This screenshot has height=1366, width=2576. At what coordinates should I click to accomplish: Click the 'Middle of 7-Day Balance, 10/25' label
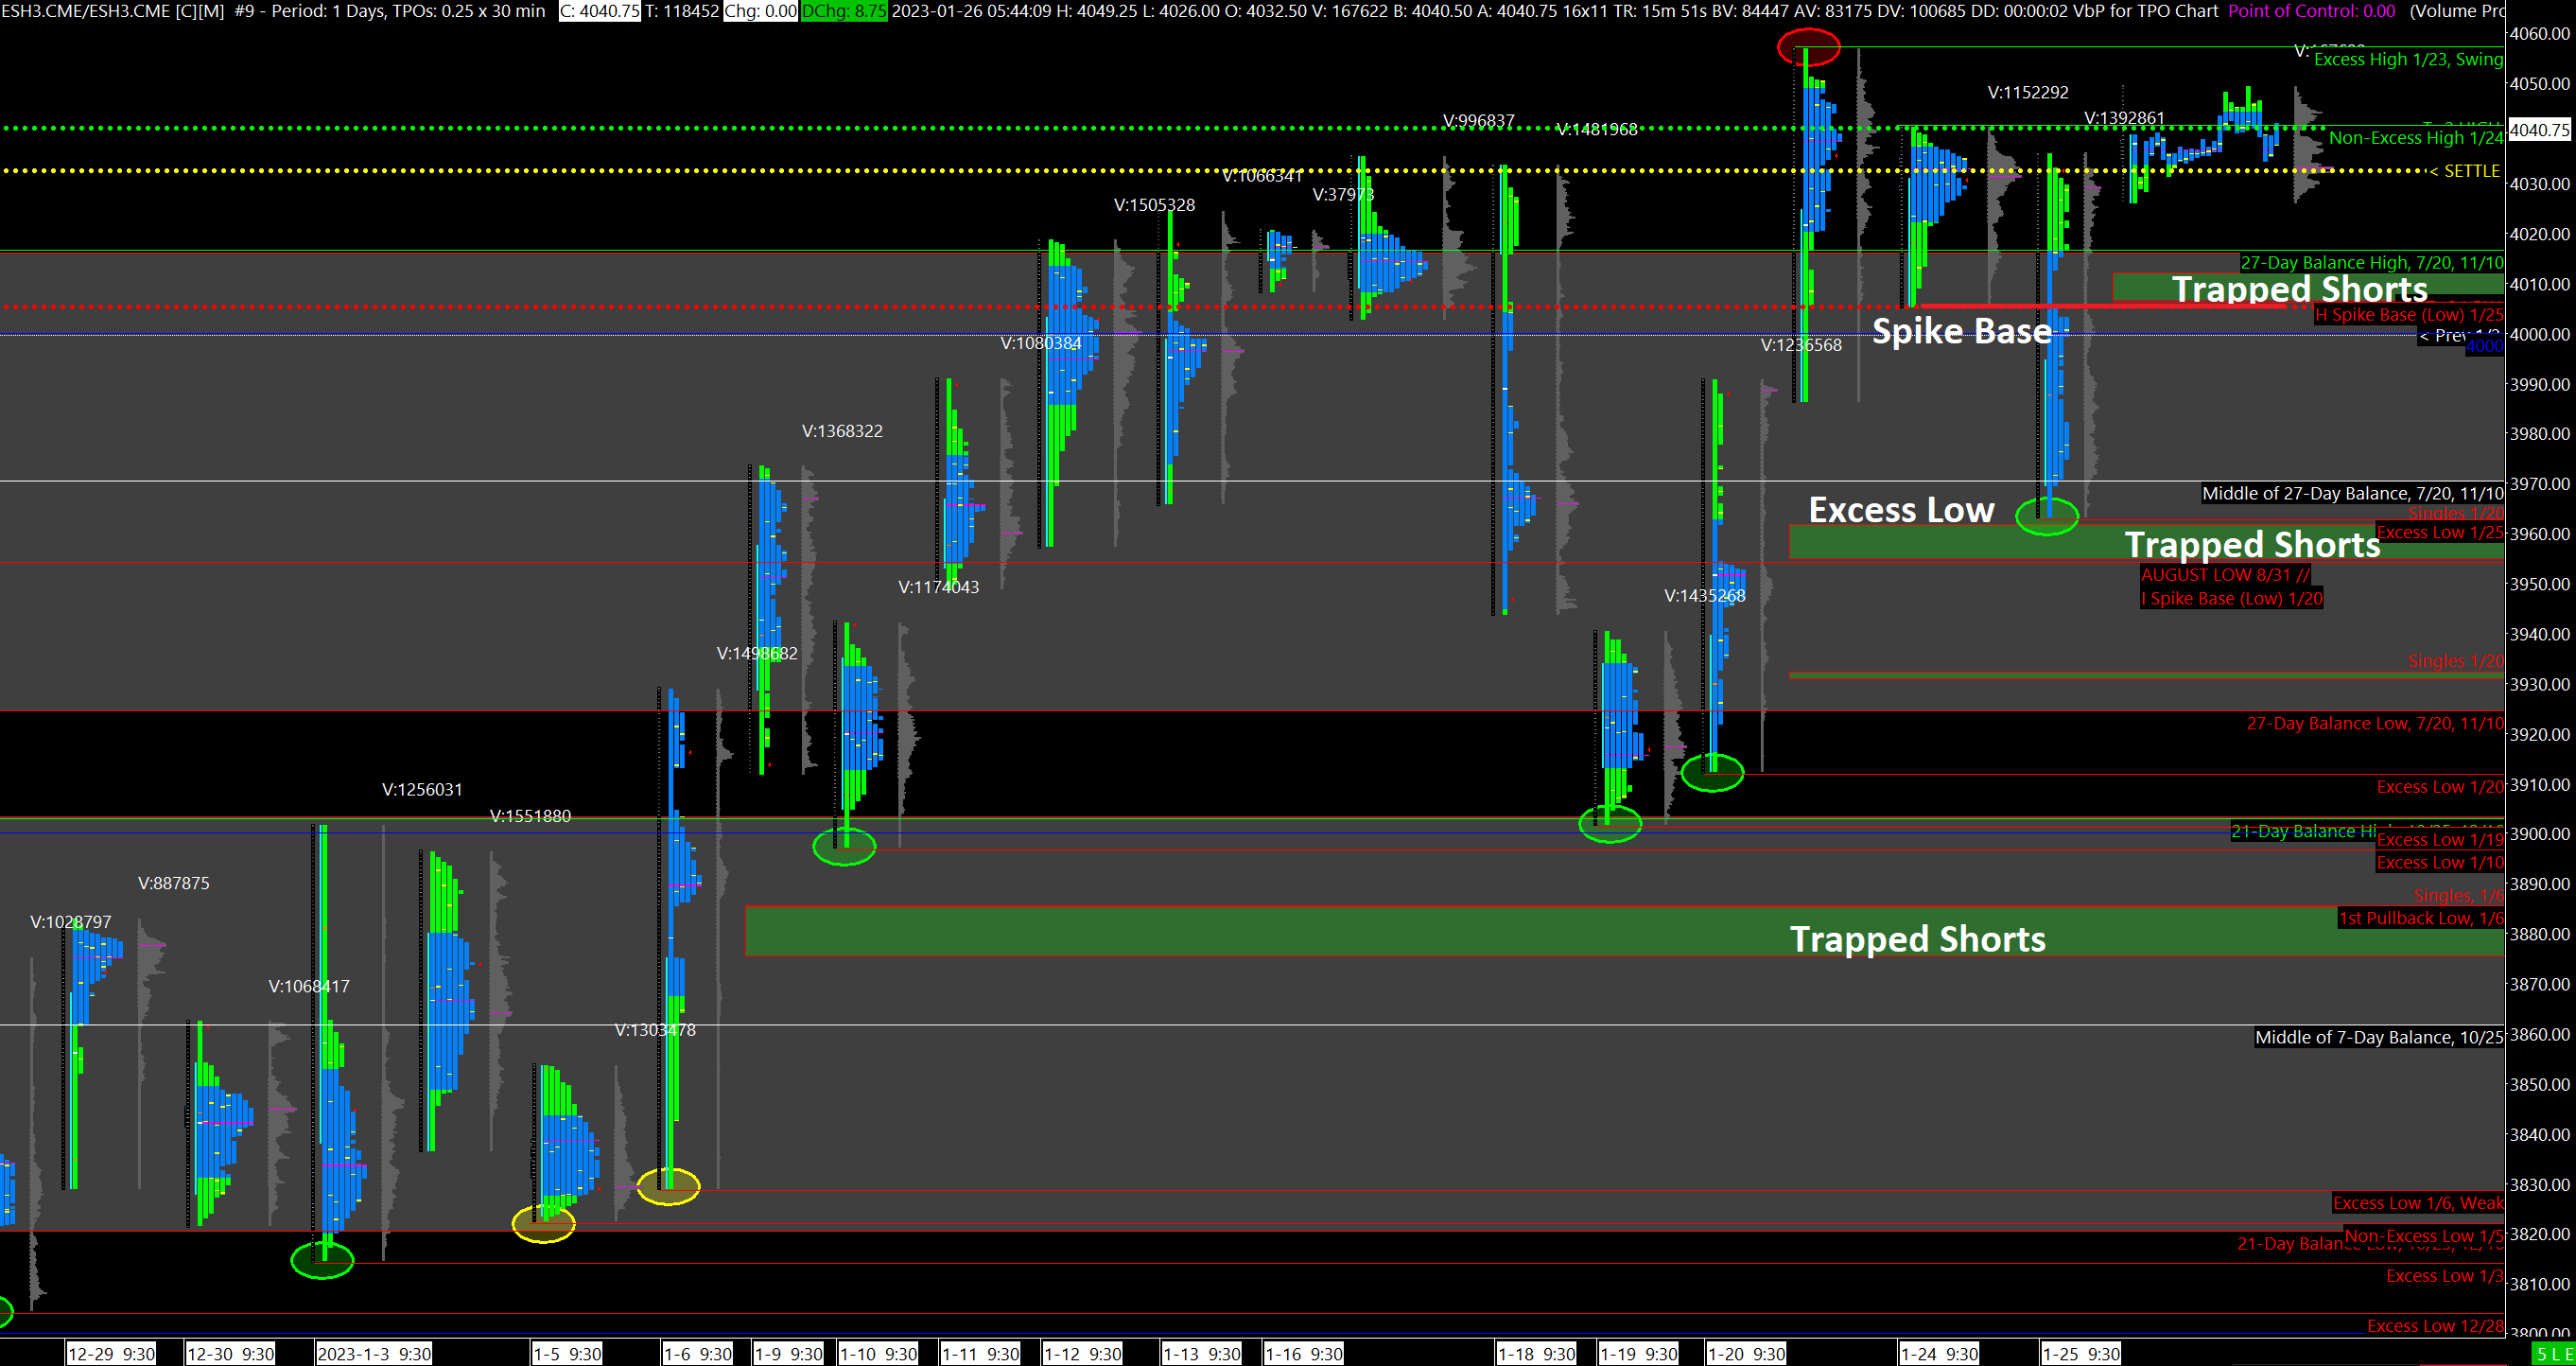2378,1037
